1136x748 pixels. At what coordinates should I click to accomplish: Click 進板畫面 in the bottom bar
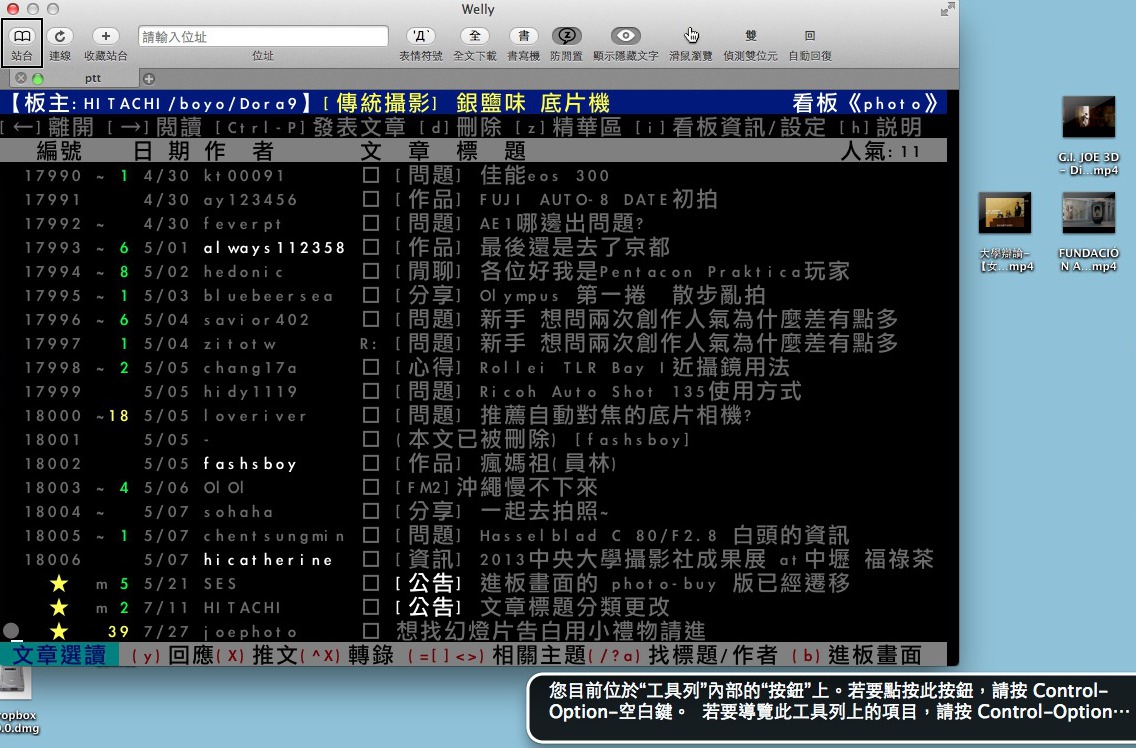[x=874, y=654]
